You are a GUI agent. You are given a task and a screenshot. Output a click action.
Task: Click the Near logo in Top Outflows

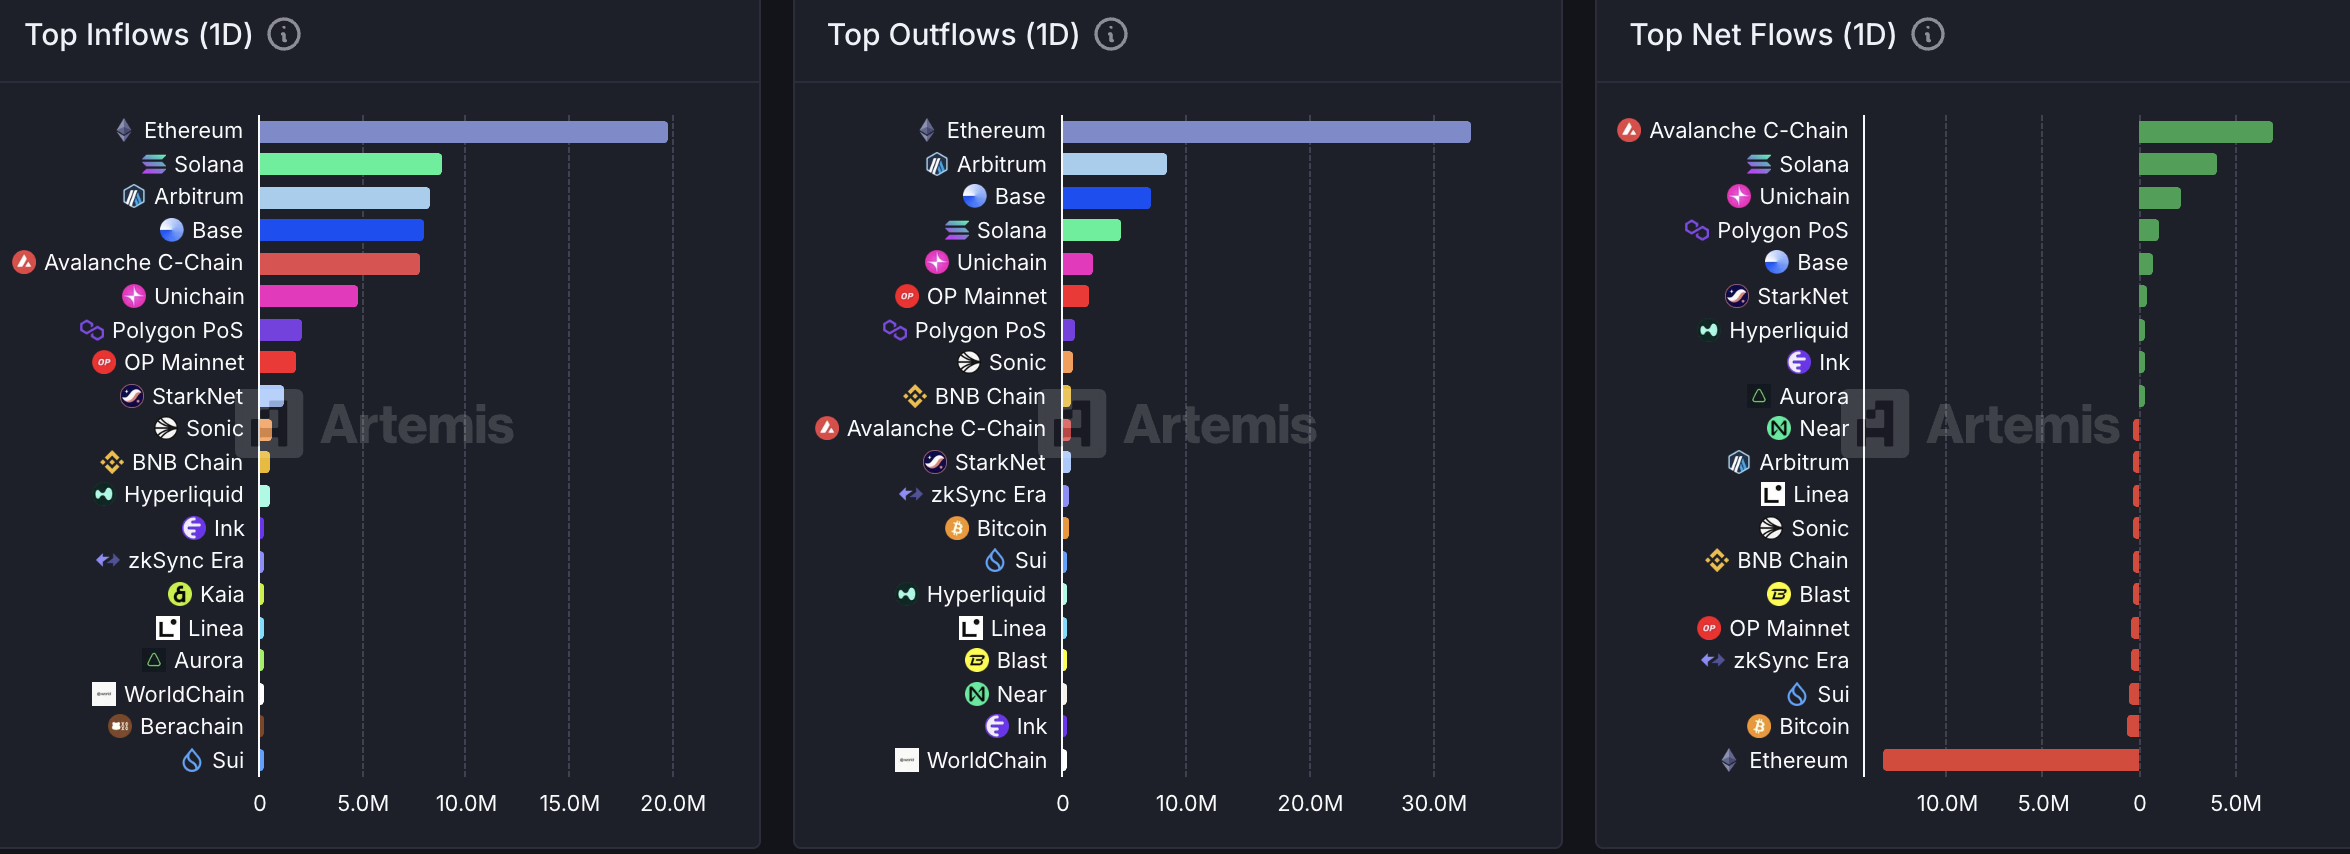977,694
